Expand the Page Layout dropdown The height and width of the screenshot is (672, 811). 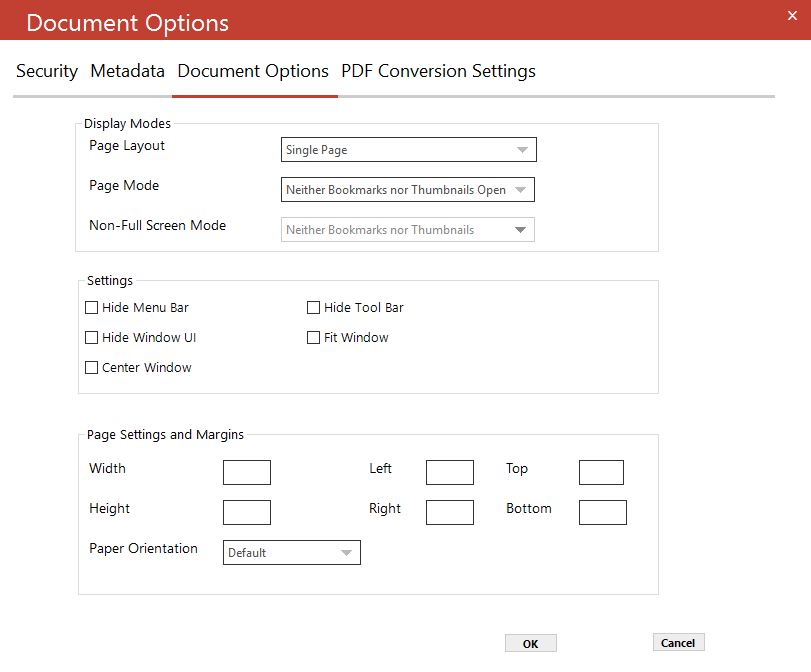(409, 150)
